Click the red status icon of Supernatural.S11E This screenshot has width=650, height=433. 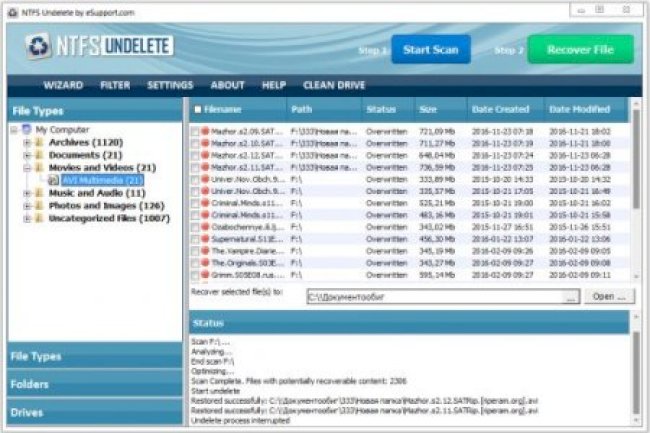click(205, 239)
